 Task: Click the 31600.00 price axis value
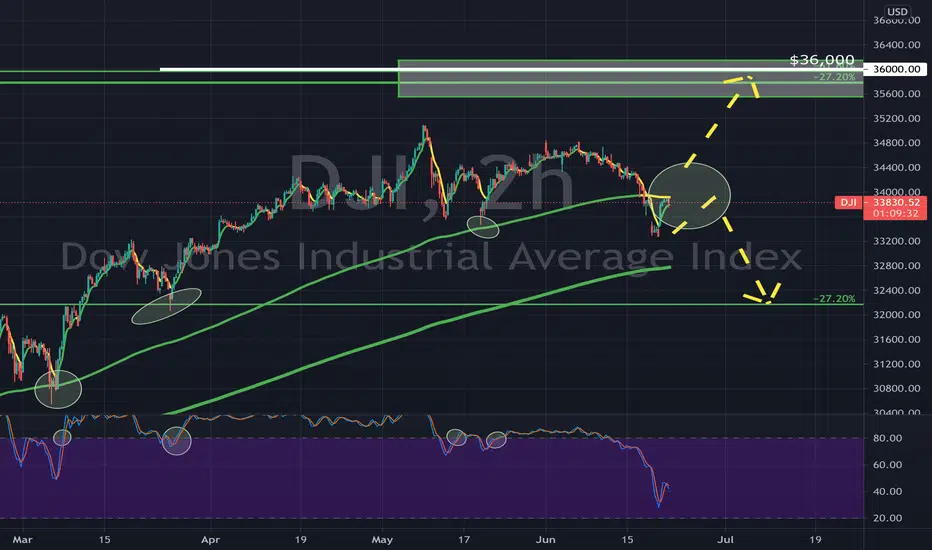[896, 339]
